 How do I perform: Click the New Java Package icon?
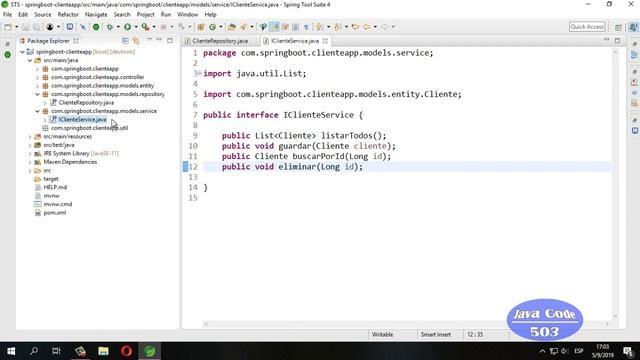pos(201,27)
